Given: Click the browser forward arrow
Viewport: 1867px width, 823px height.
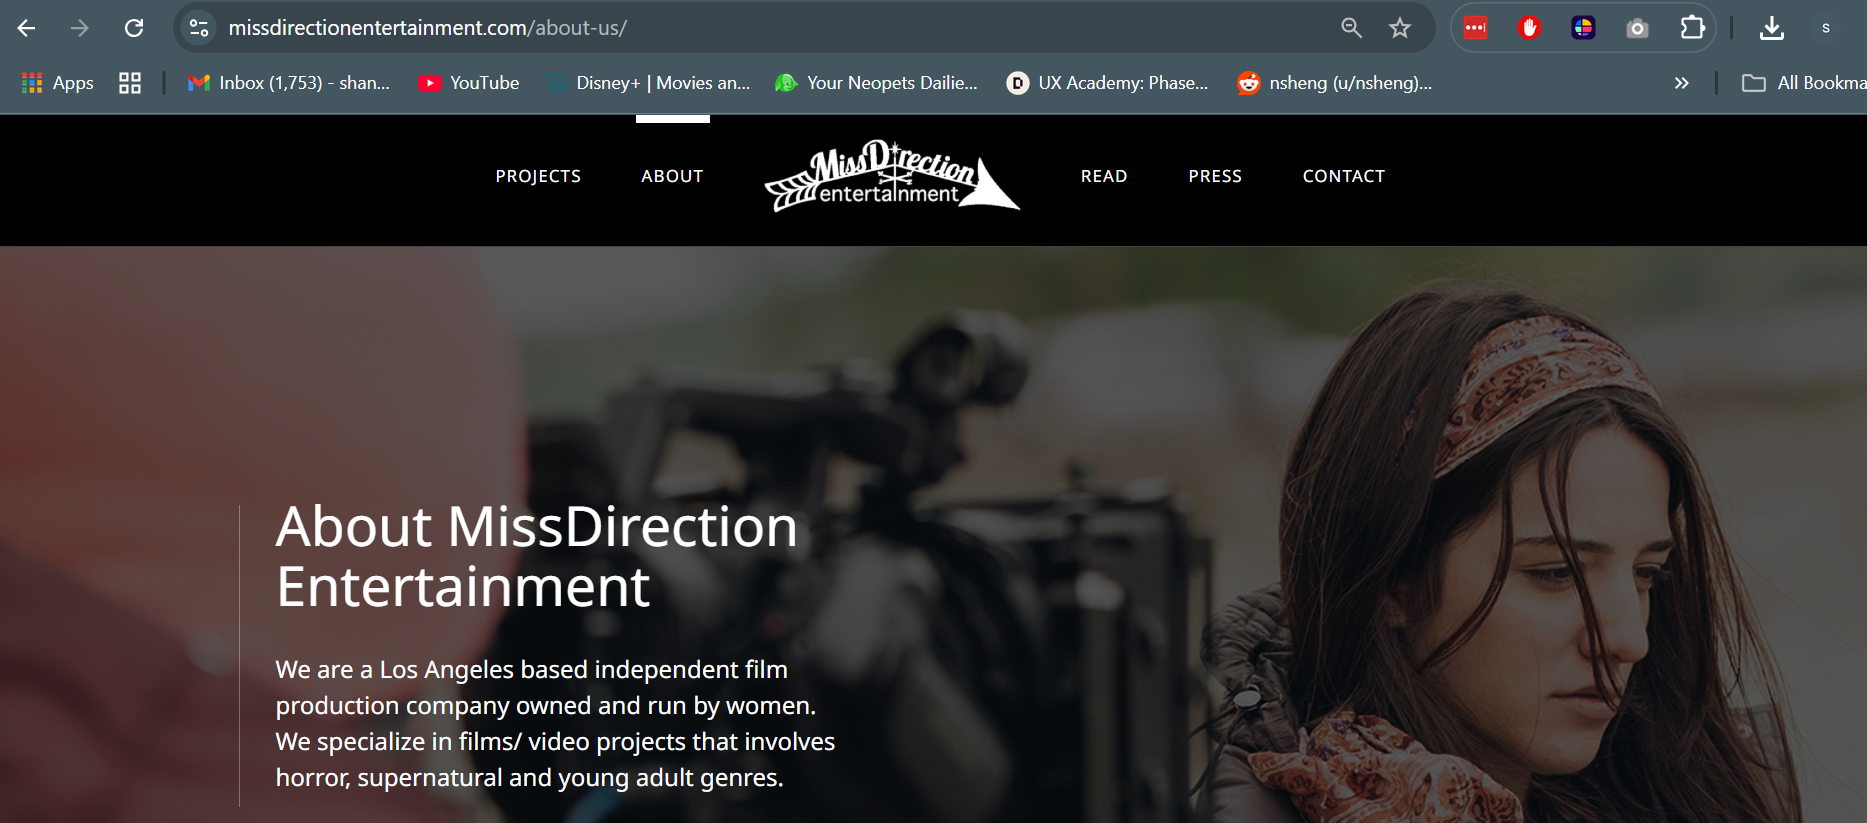Looking at the screenshot, I should 80,28.
